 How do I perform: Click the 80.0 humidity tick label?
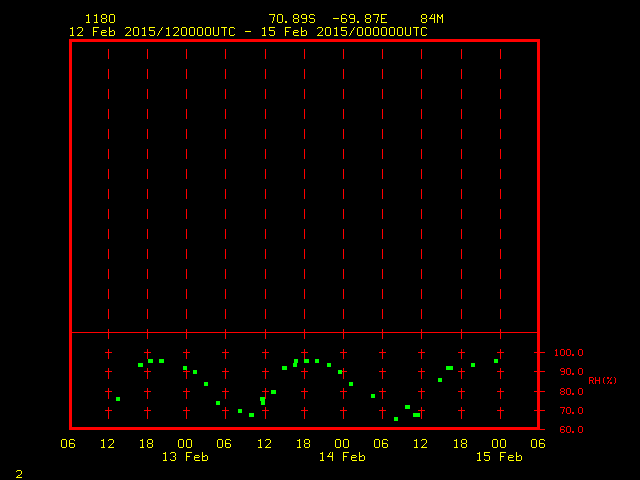point(572,392)
